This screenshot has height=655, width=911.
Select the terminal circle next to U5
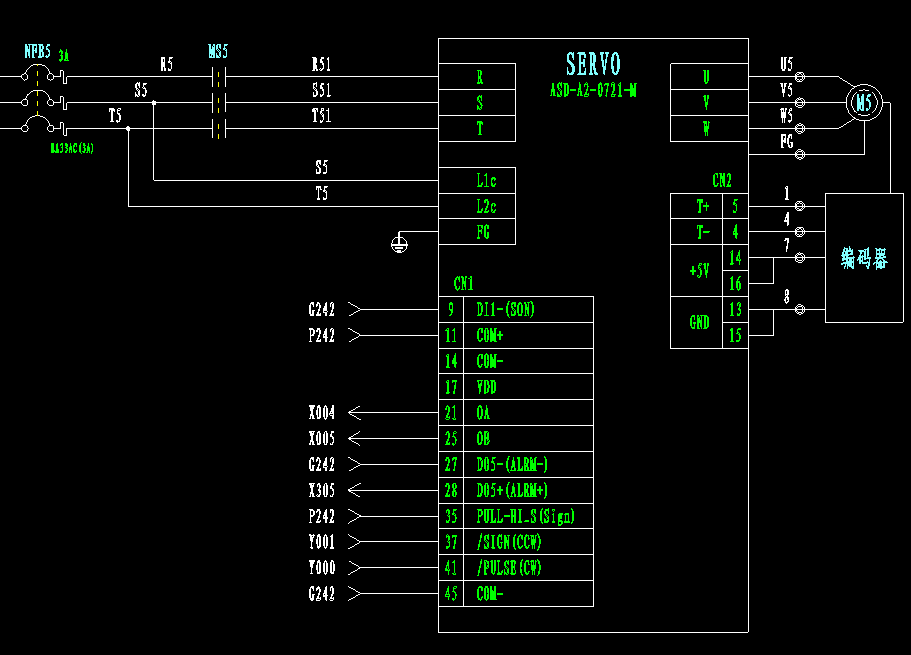[801, 76]
